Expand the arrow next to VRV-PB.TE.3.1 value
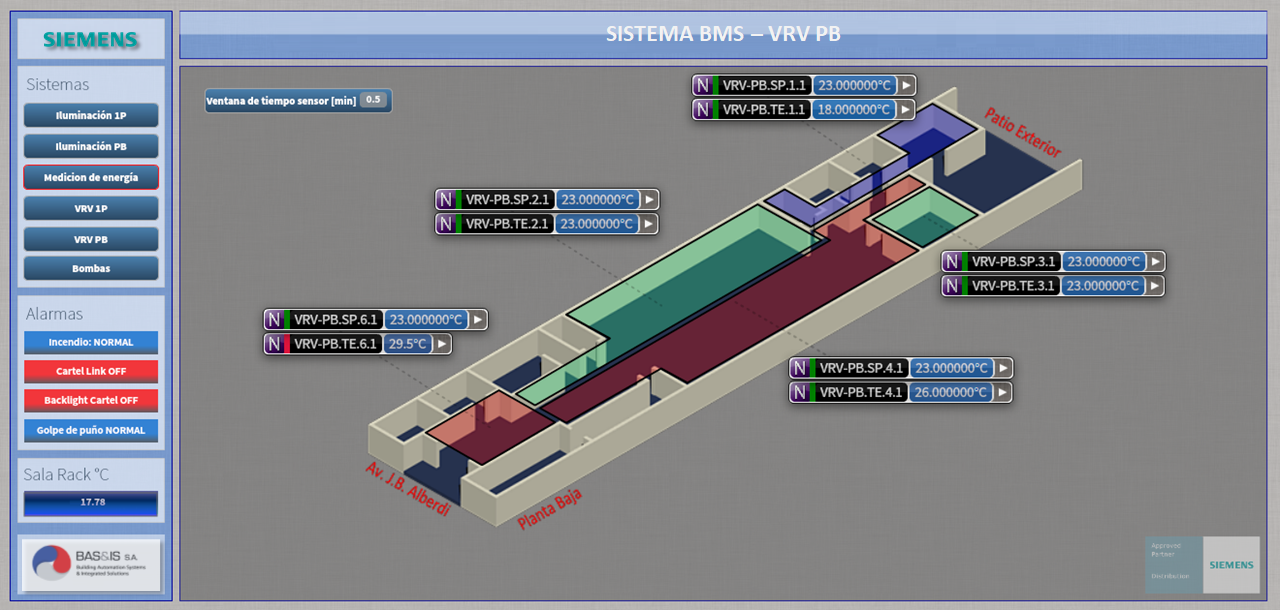Screen dimensions: 1280x610 coord(1156,285)
